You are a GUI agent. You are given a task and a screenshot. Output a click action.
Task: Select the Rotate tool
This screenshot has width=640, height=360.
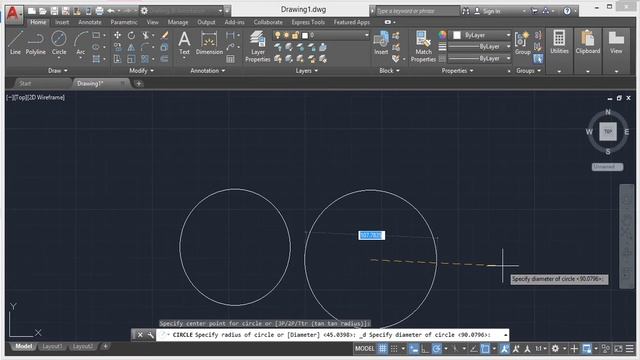pyautogui.click(x=131, y=36)
